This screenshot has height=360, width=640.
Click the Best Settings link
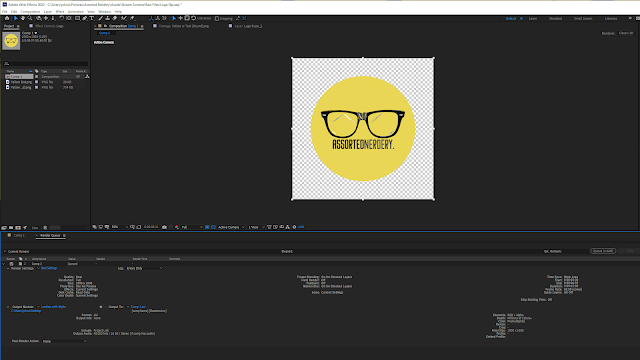(x=49, y=268)
